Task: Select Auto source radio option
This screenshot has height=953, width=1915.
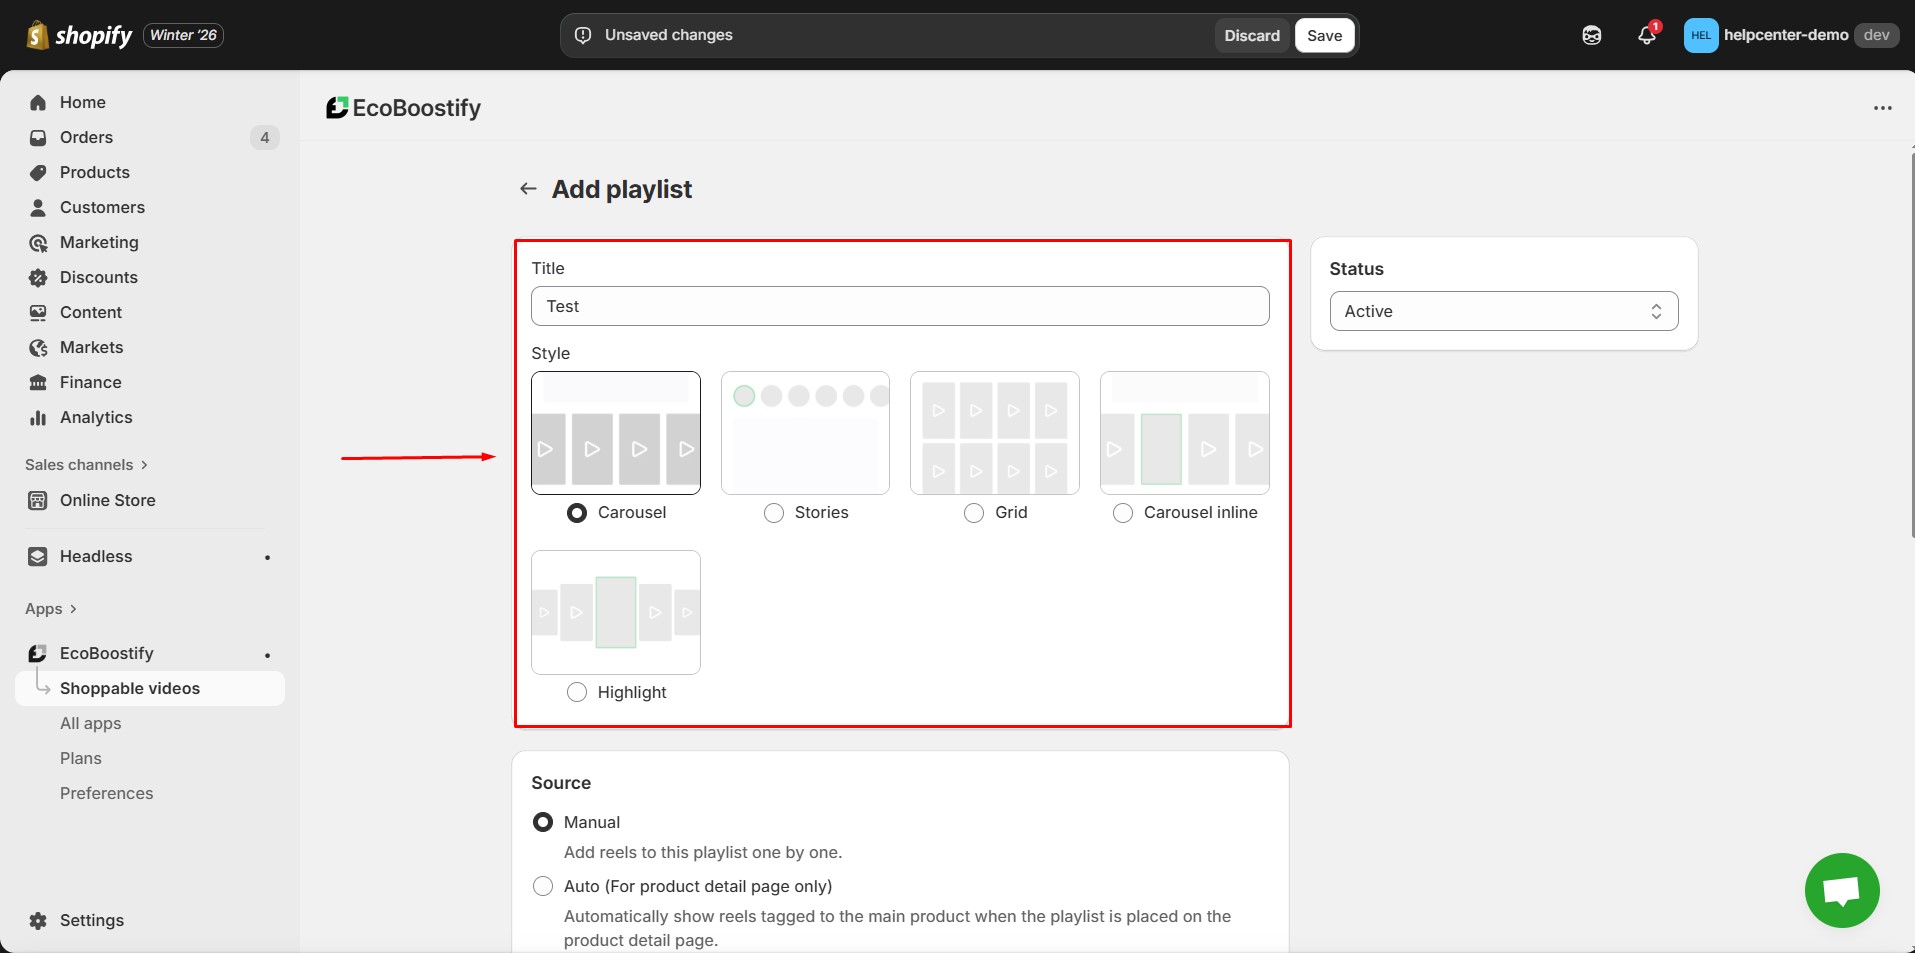Action: [x=543, y=886]
